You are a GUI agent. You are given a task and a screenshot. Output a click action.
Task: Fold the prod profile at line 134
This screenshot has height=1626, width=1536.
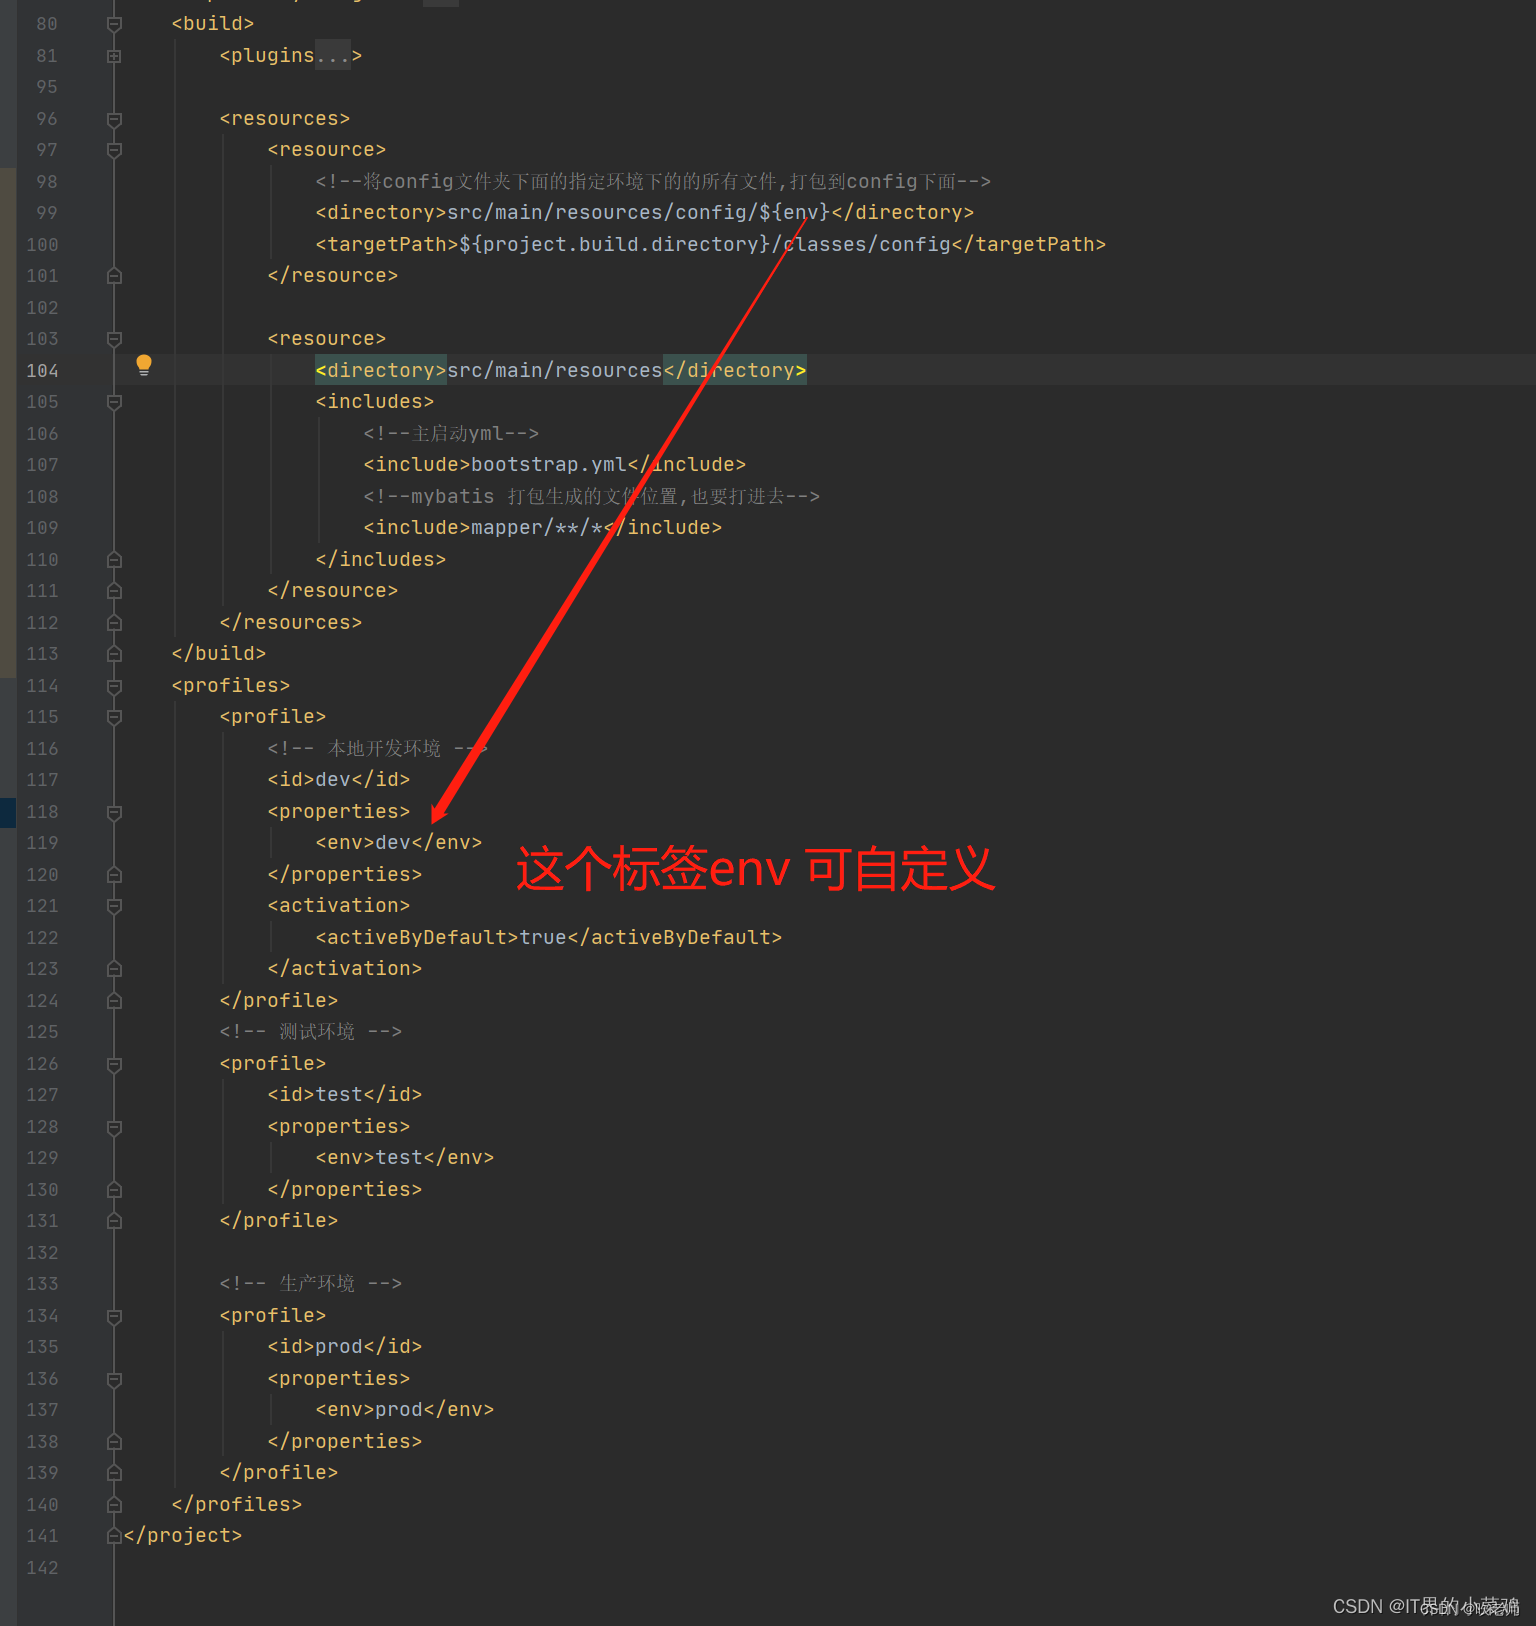(x=114, y=1316)
